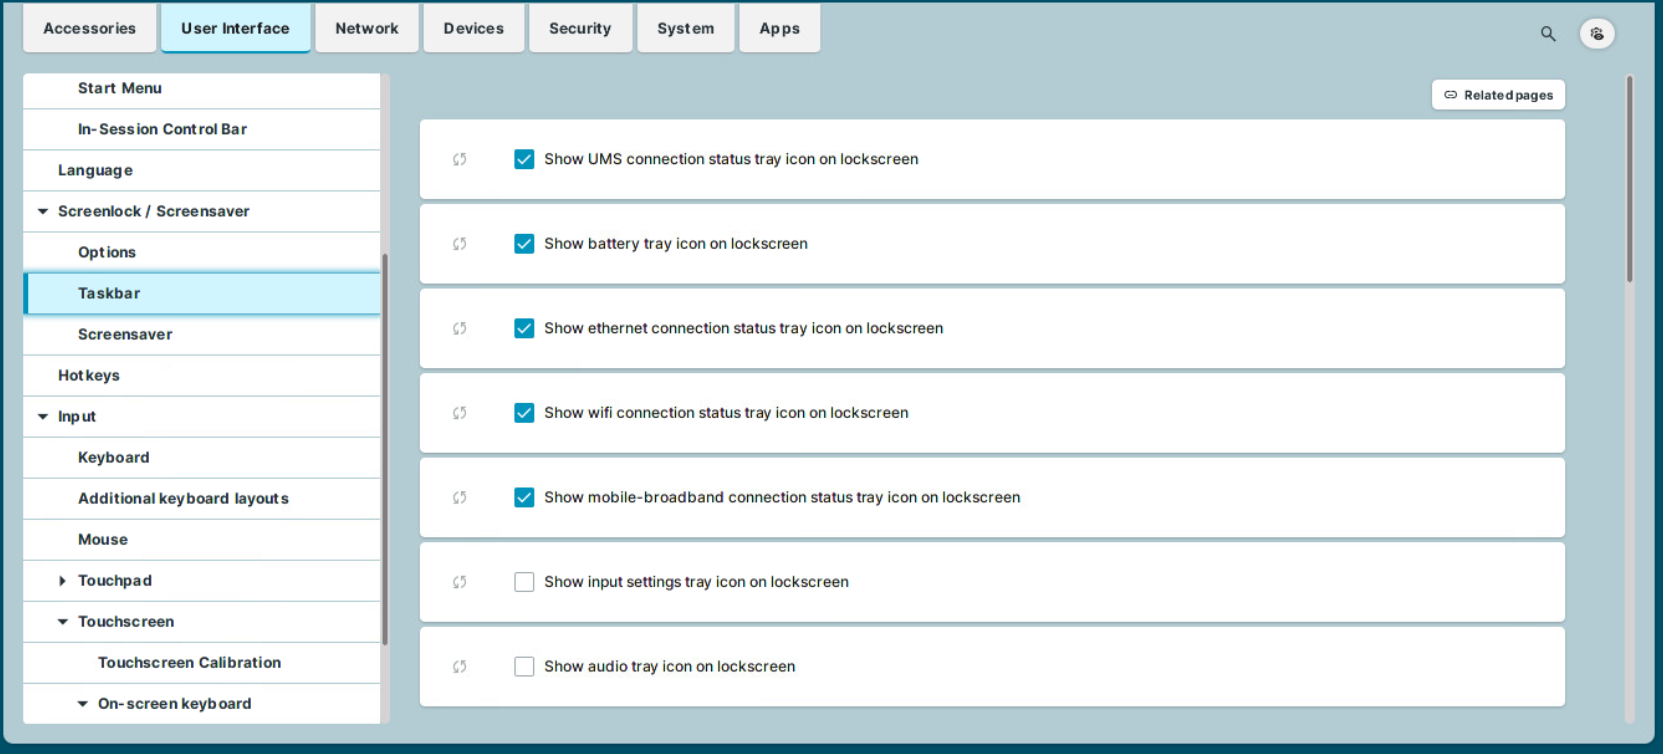
Task: Enable audio tray icon on lockscreen checkbox
Action: click(524, 666)
